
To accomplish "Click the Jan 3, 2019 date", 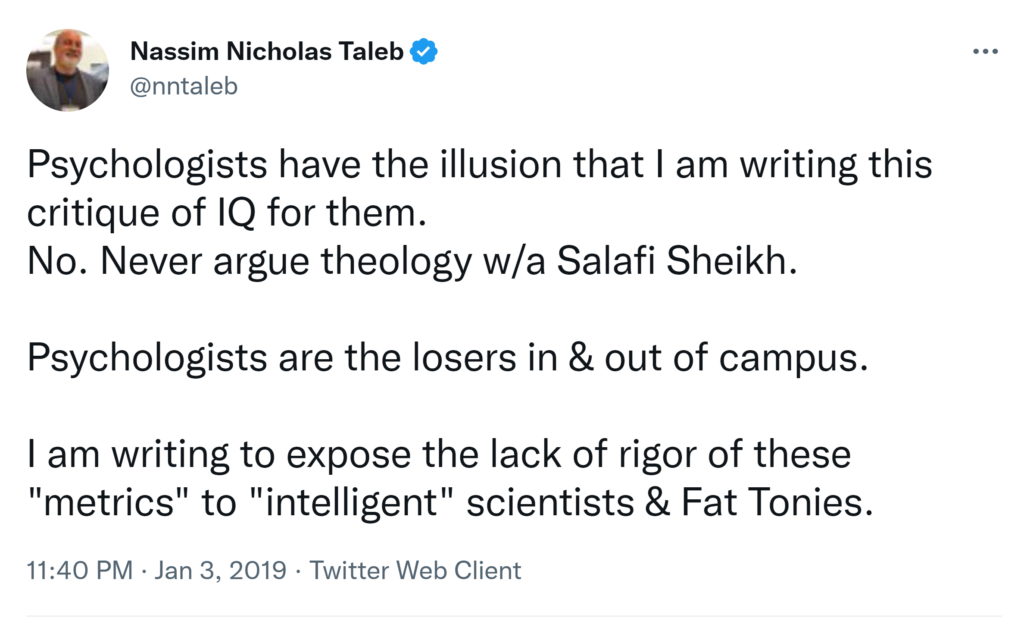I will tap(220, 571).
